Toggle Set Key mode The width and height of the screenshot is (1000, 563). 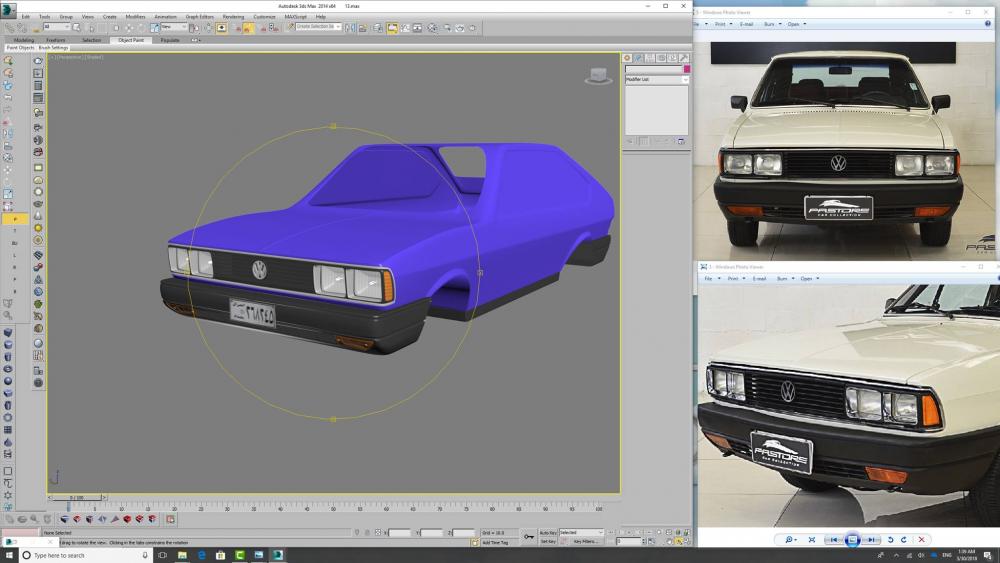coord(548,541)
